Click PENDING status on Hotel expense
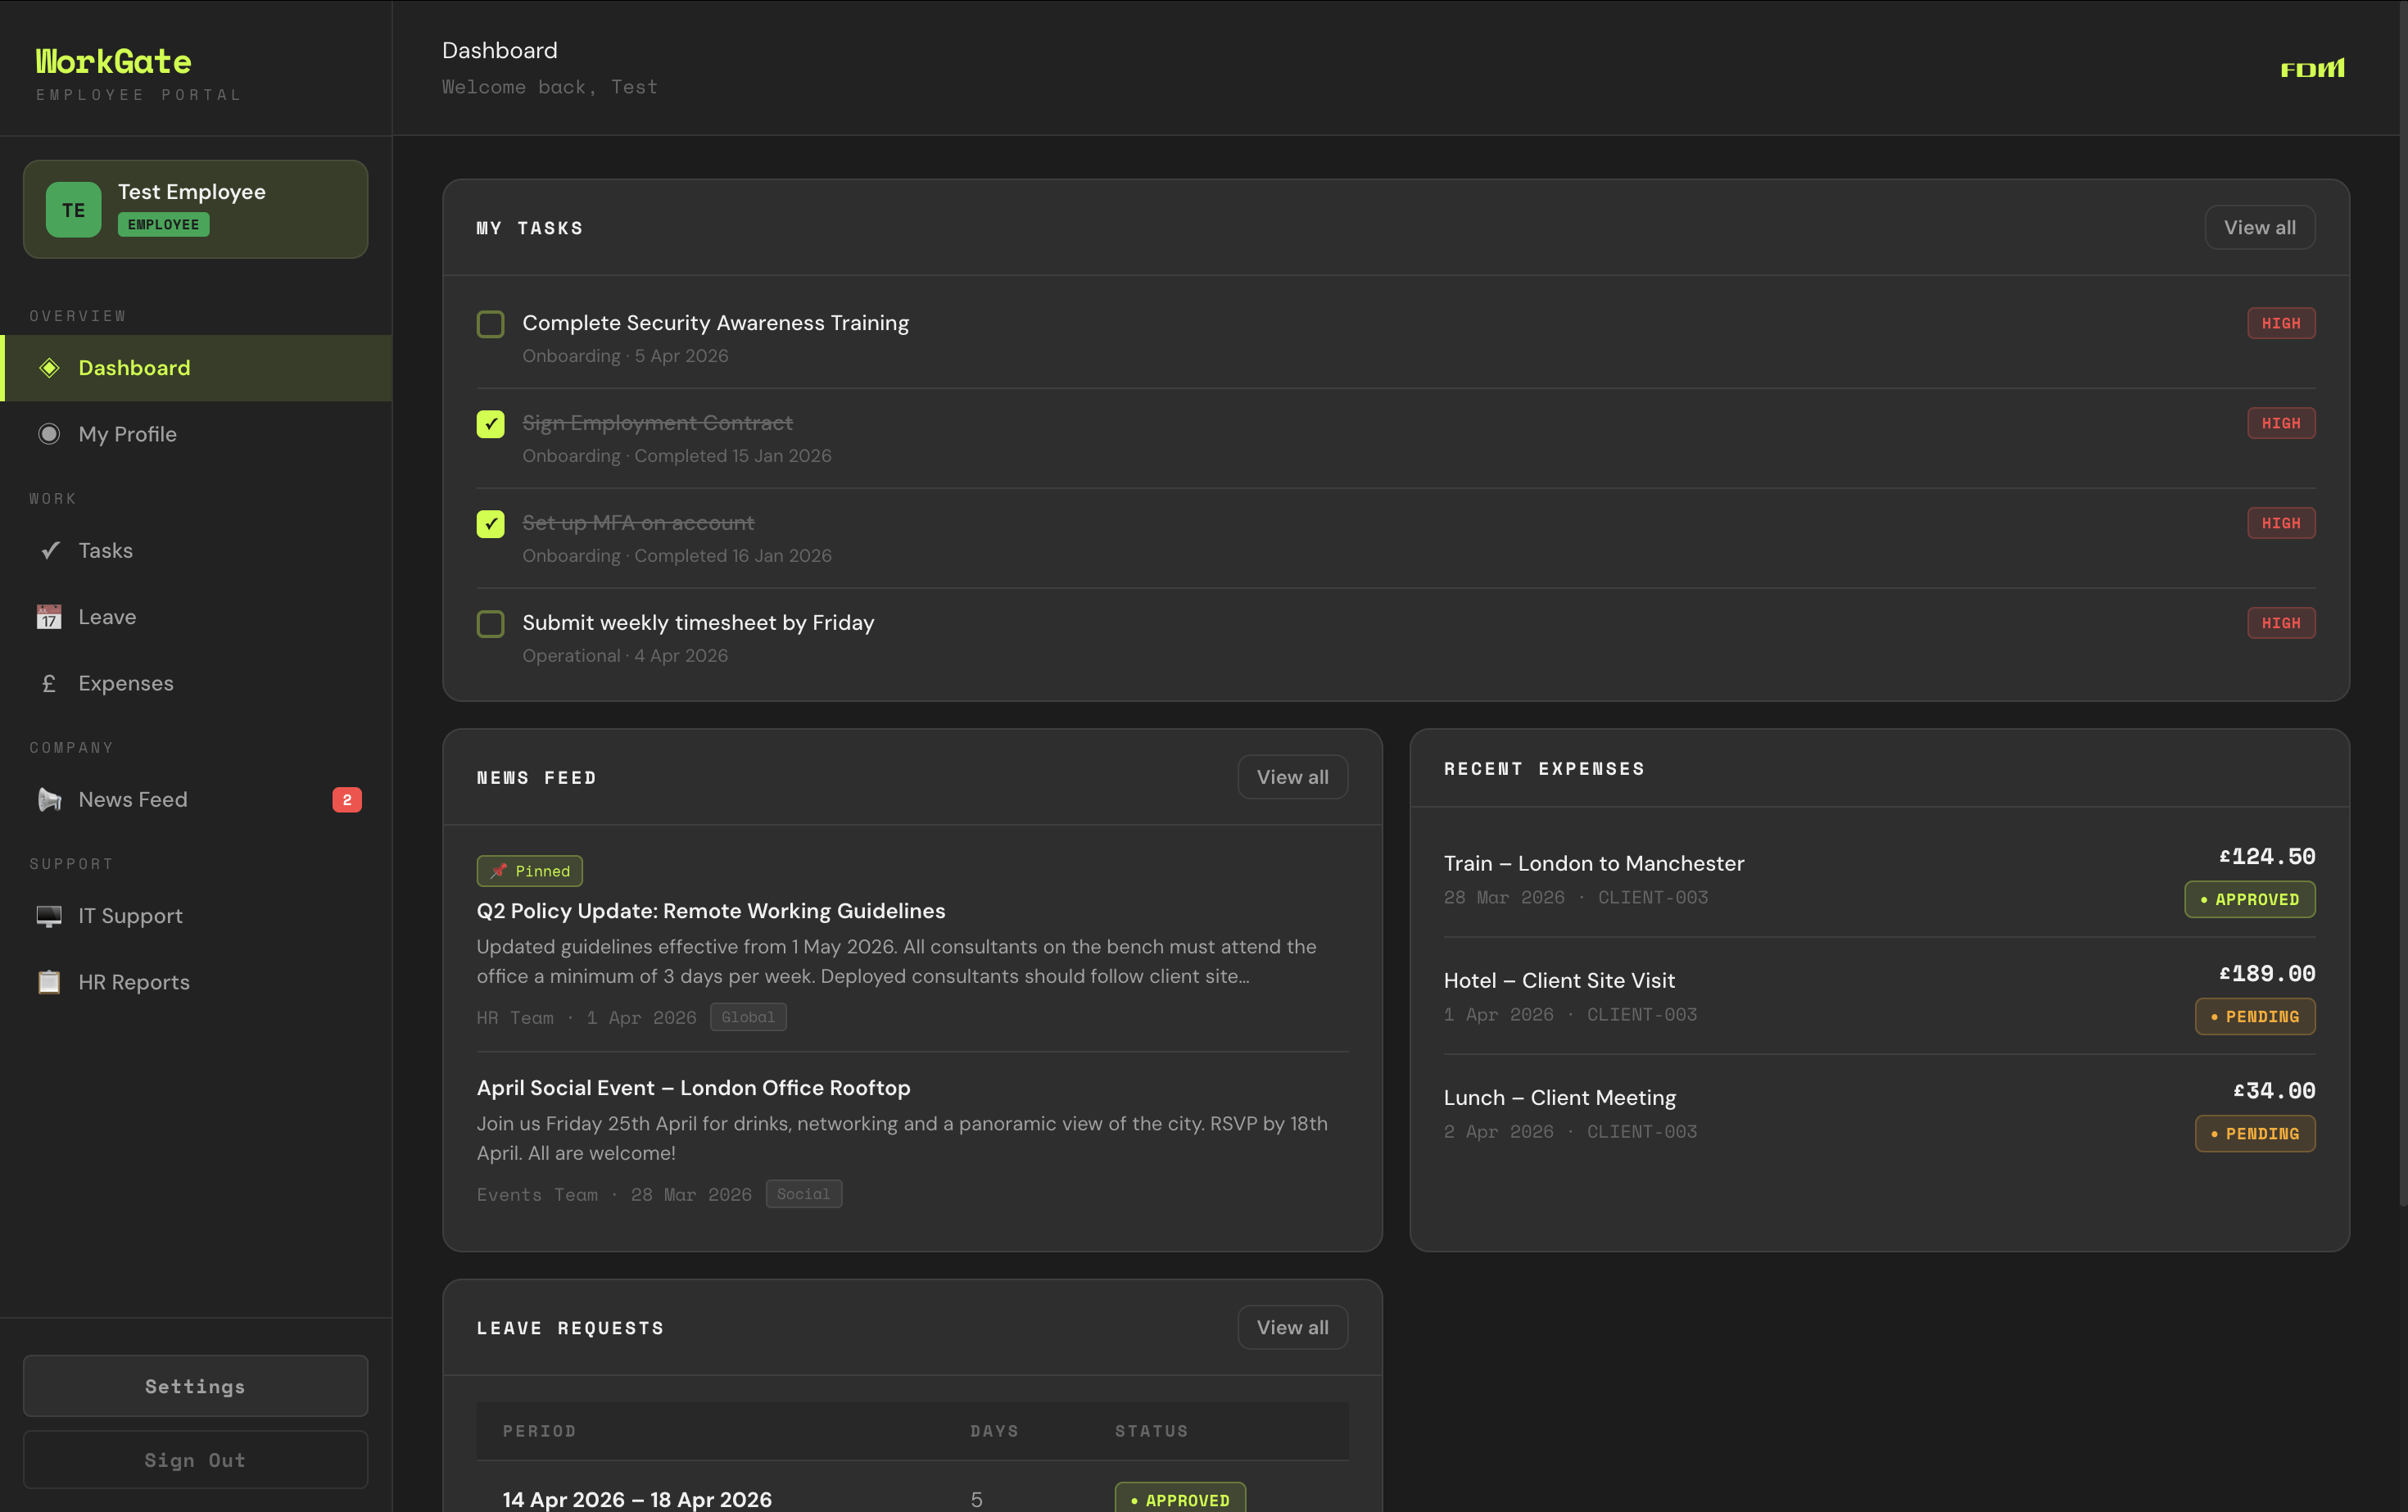 tap(2255, 1016)
